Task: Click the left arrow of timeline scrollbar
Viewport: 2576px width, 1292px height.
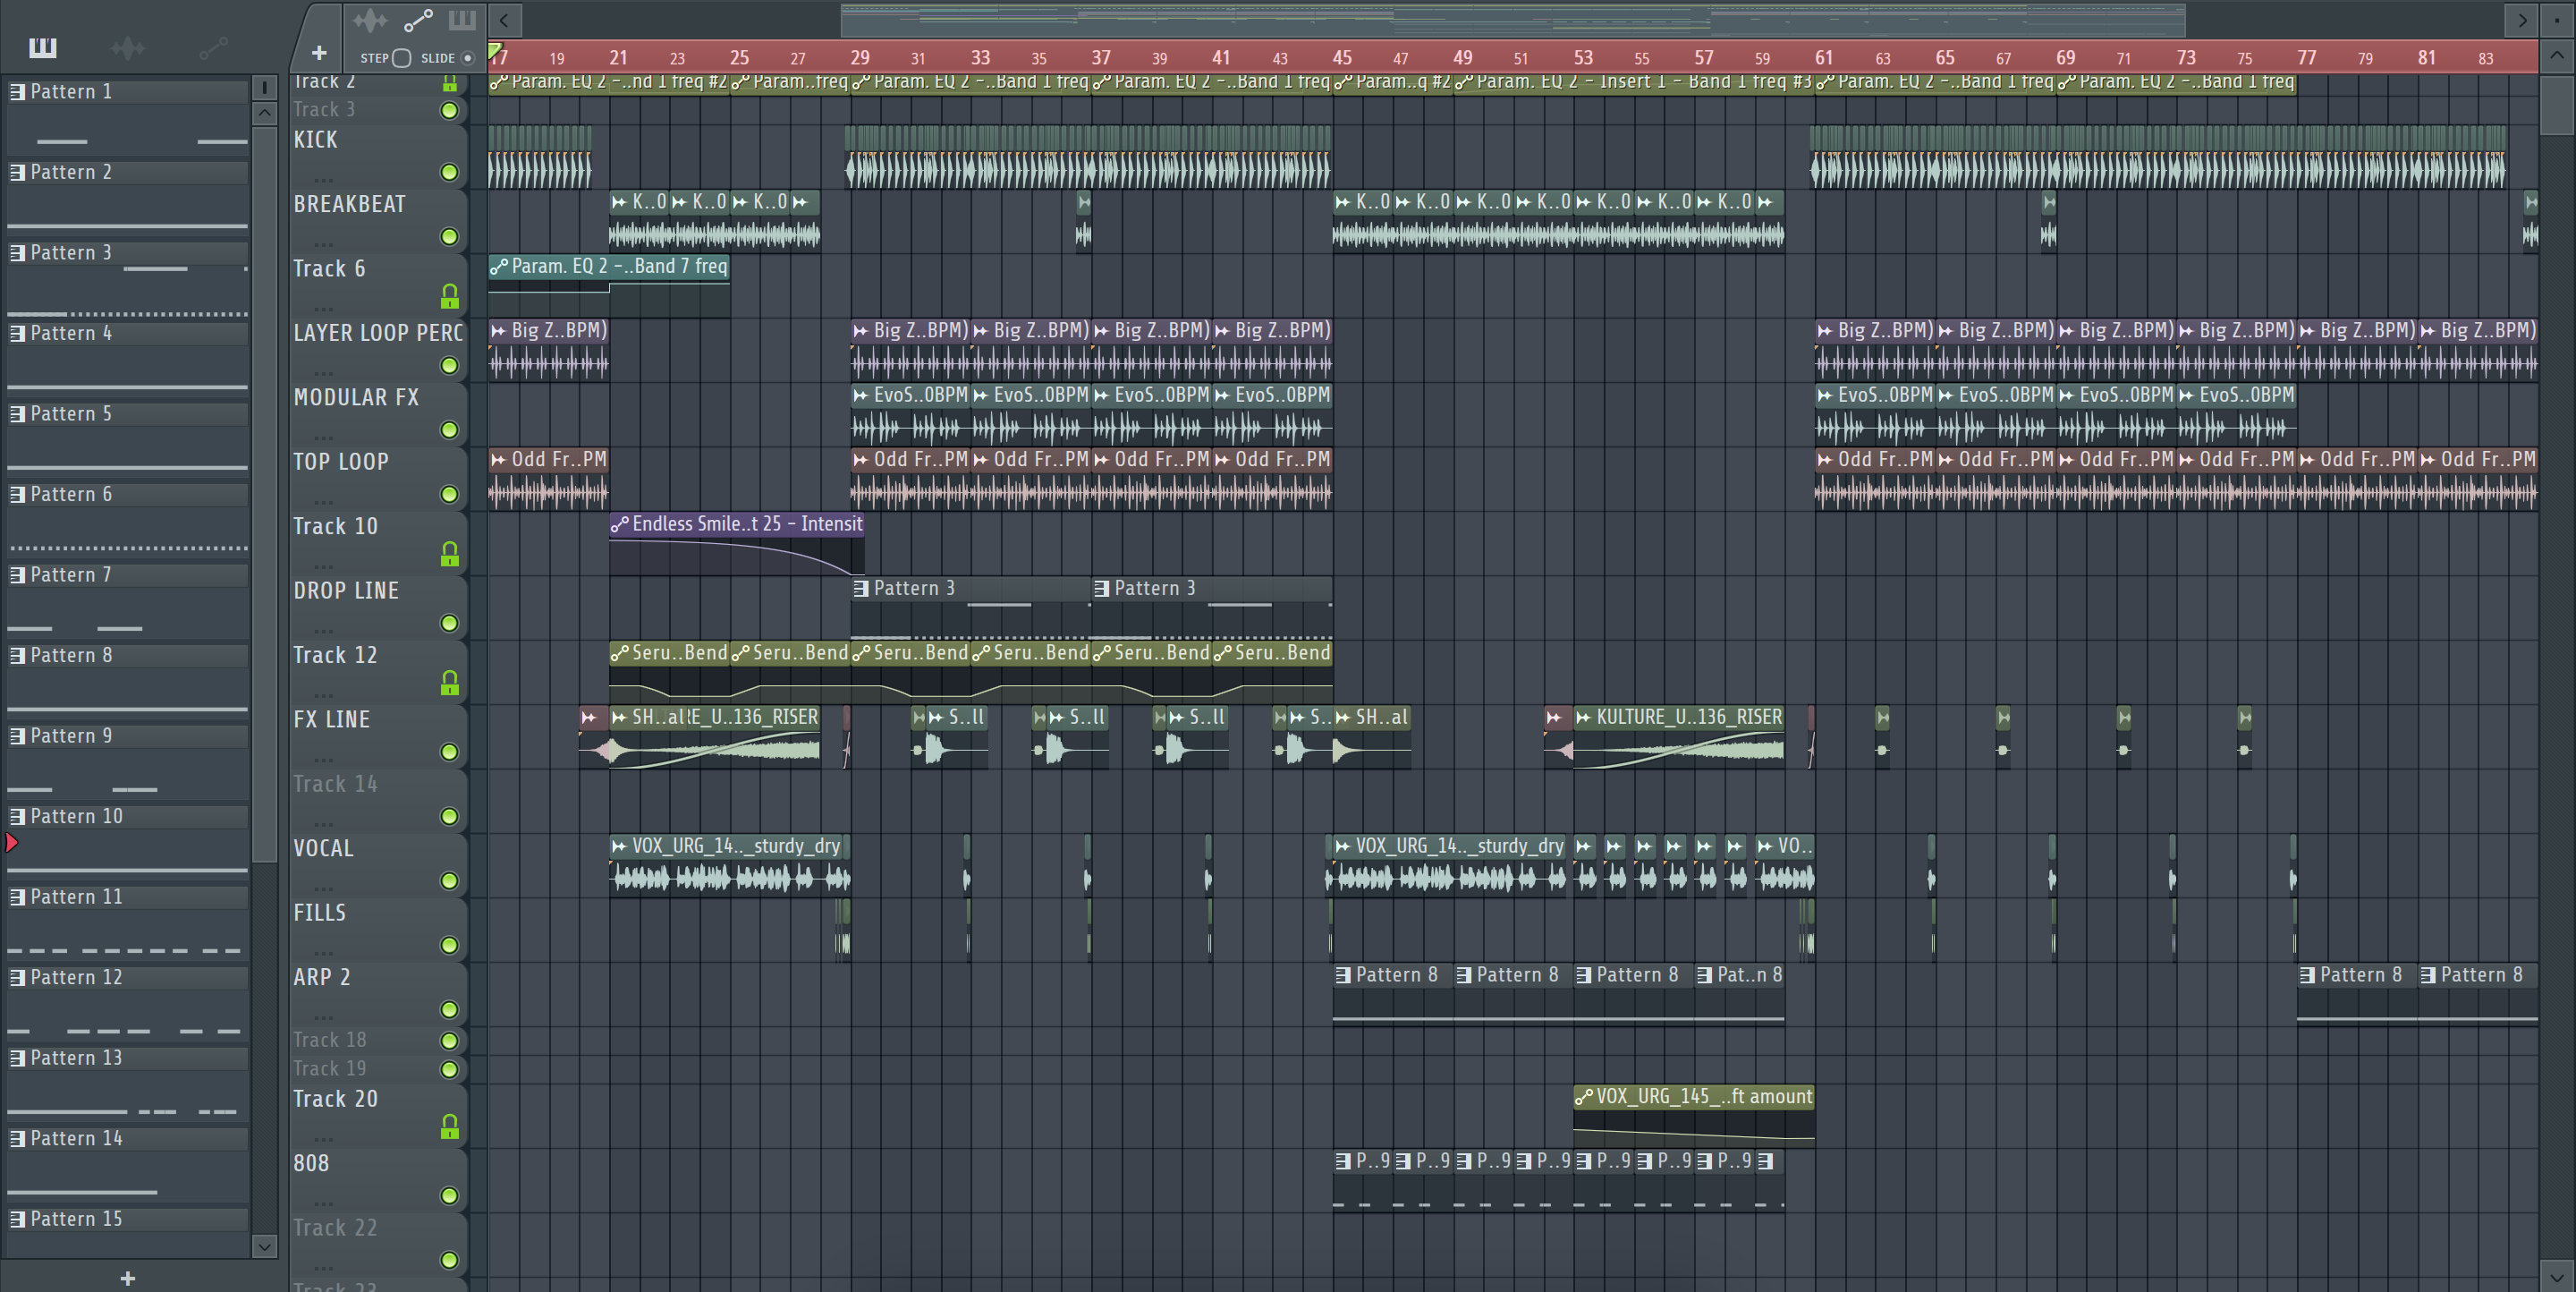Action: 504,19
